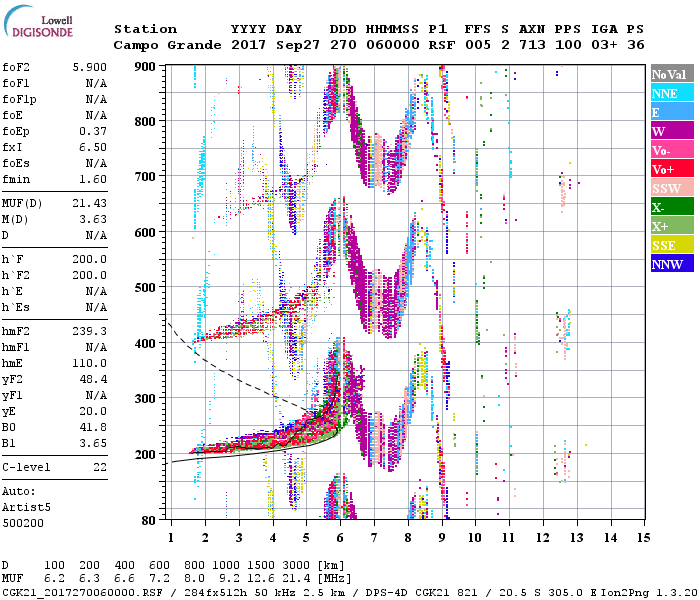Click the foF2 value 5.900

pos(90,67)
